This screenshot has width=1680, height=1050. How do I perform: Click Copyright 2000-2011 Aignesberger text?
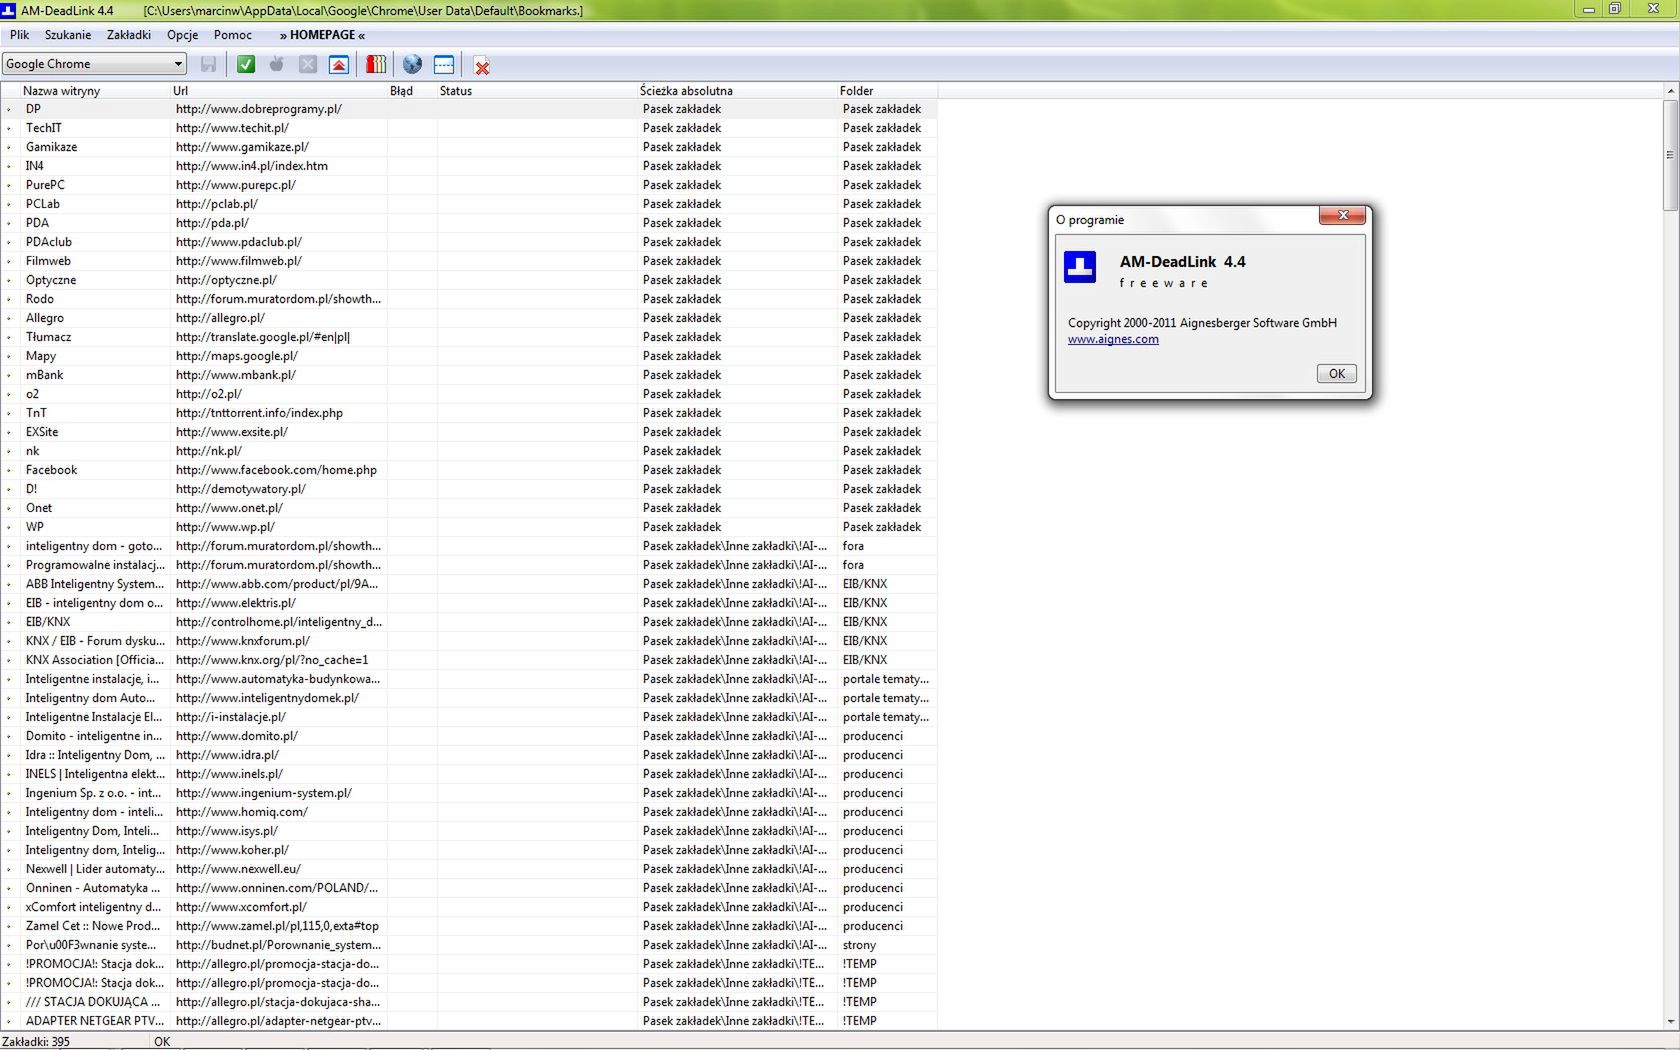point(1202,323)
